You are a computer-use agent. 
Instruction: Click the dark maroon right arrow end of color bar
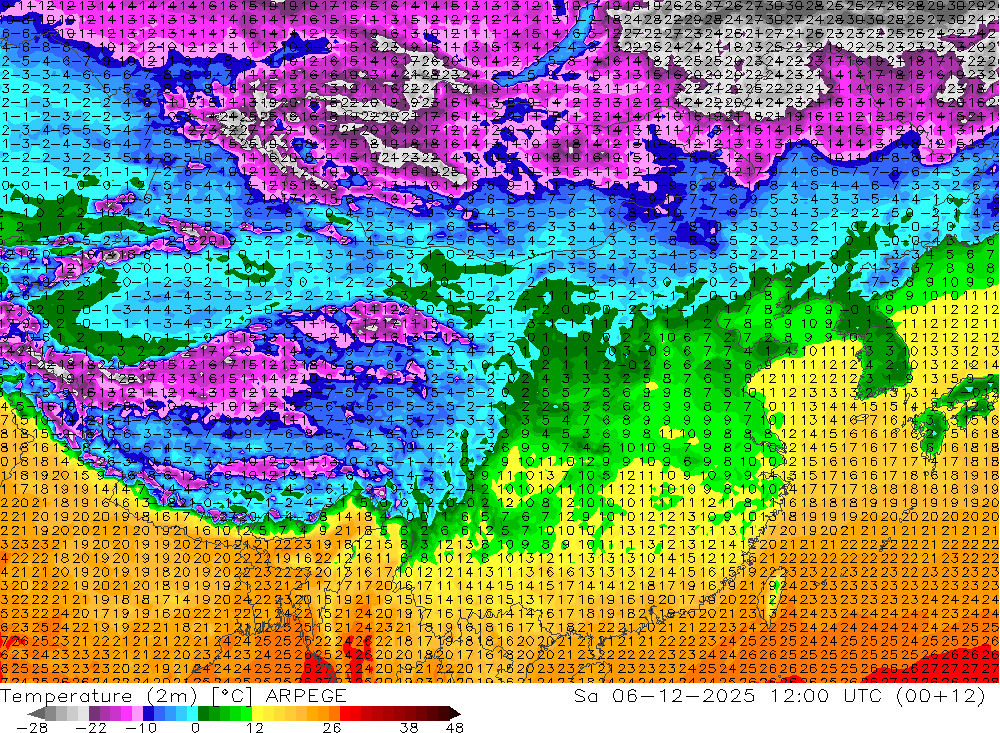click(x=455, y=713)
